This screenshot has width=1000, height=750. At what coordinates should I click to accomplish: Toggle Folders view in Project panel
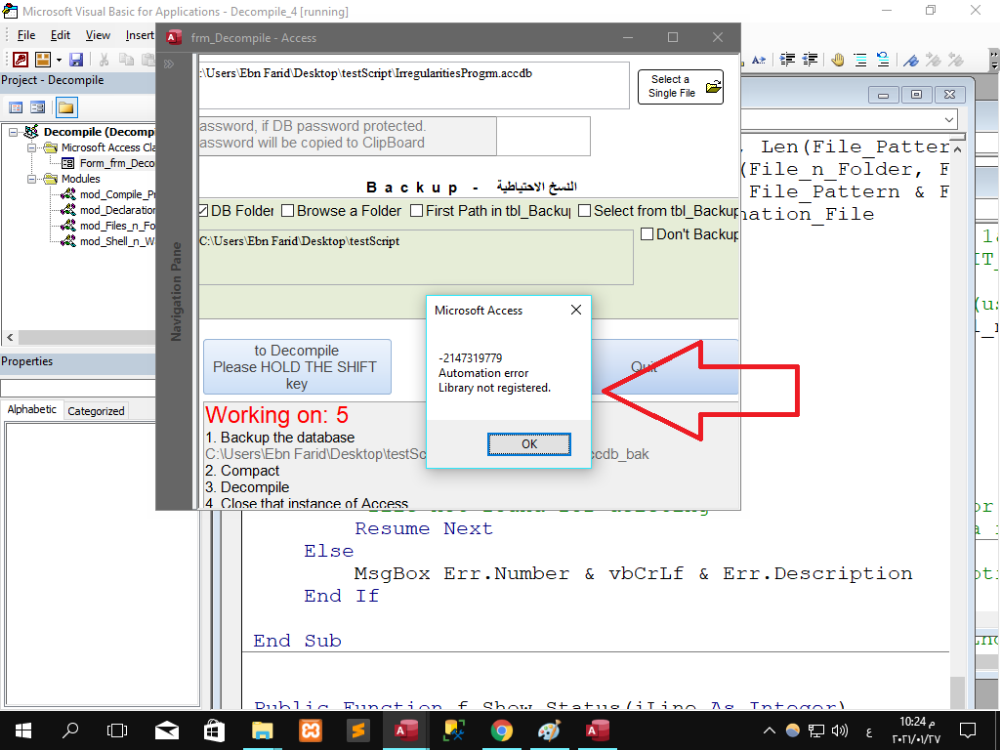pyautogui.click(x=66, y=107)
